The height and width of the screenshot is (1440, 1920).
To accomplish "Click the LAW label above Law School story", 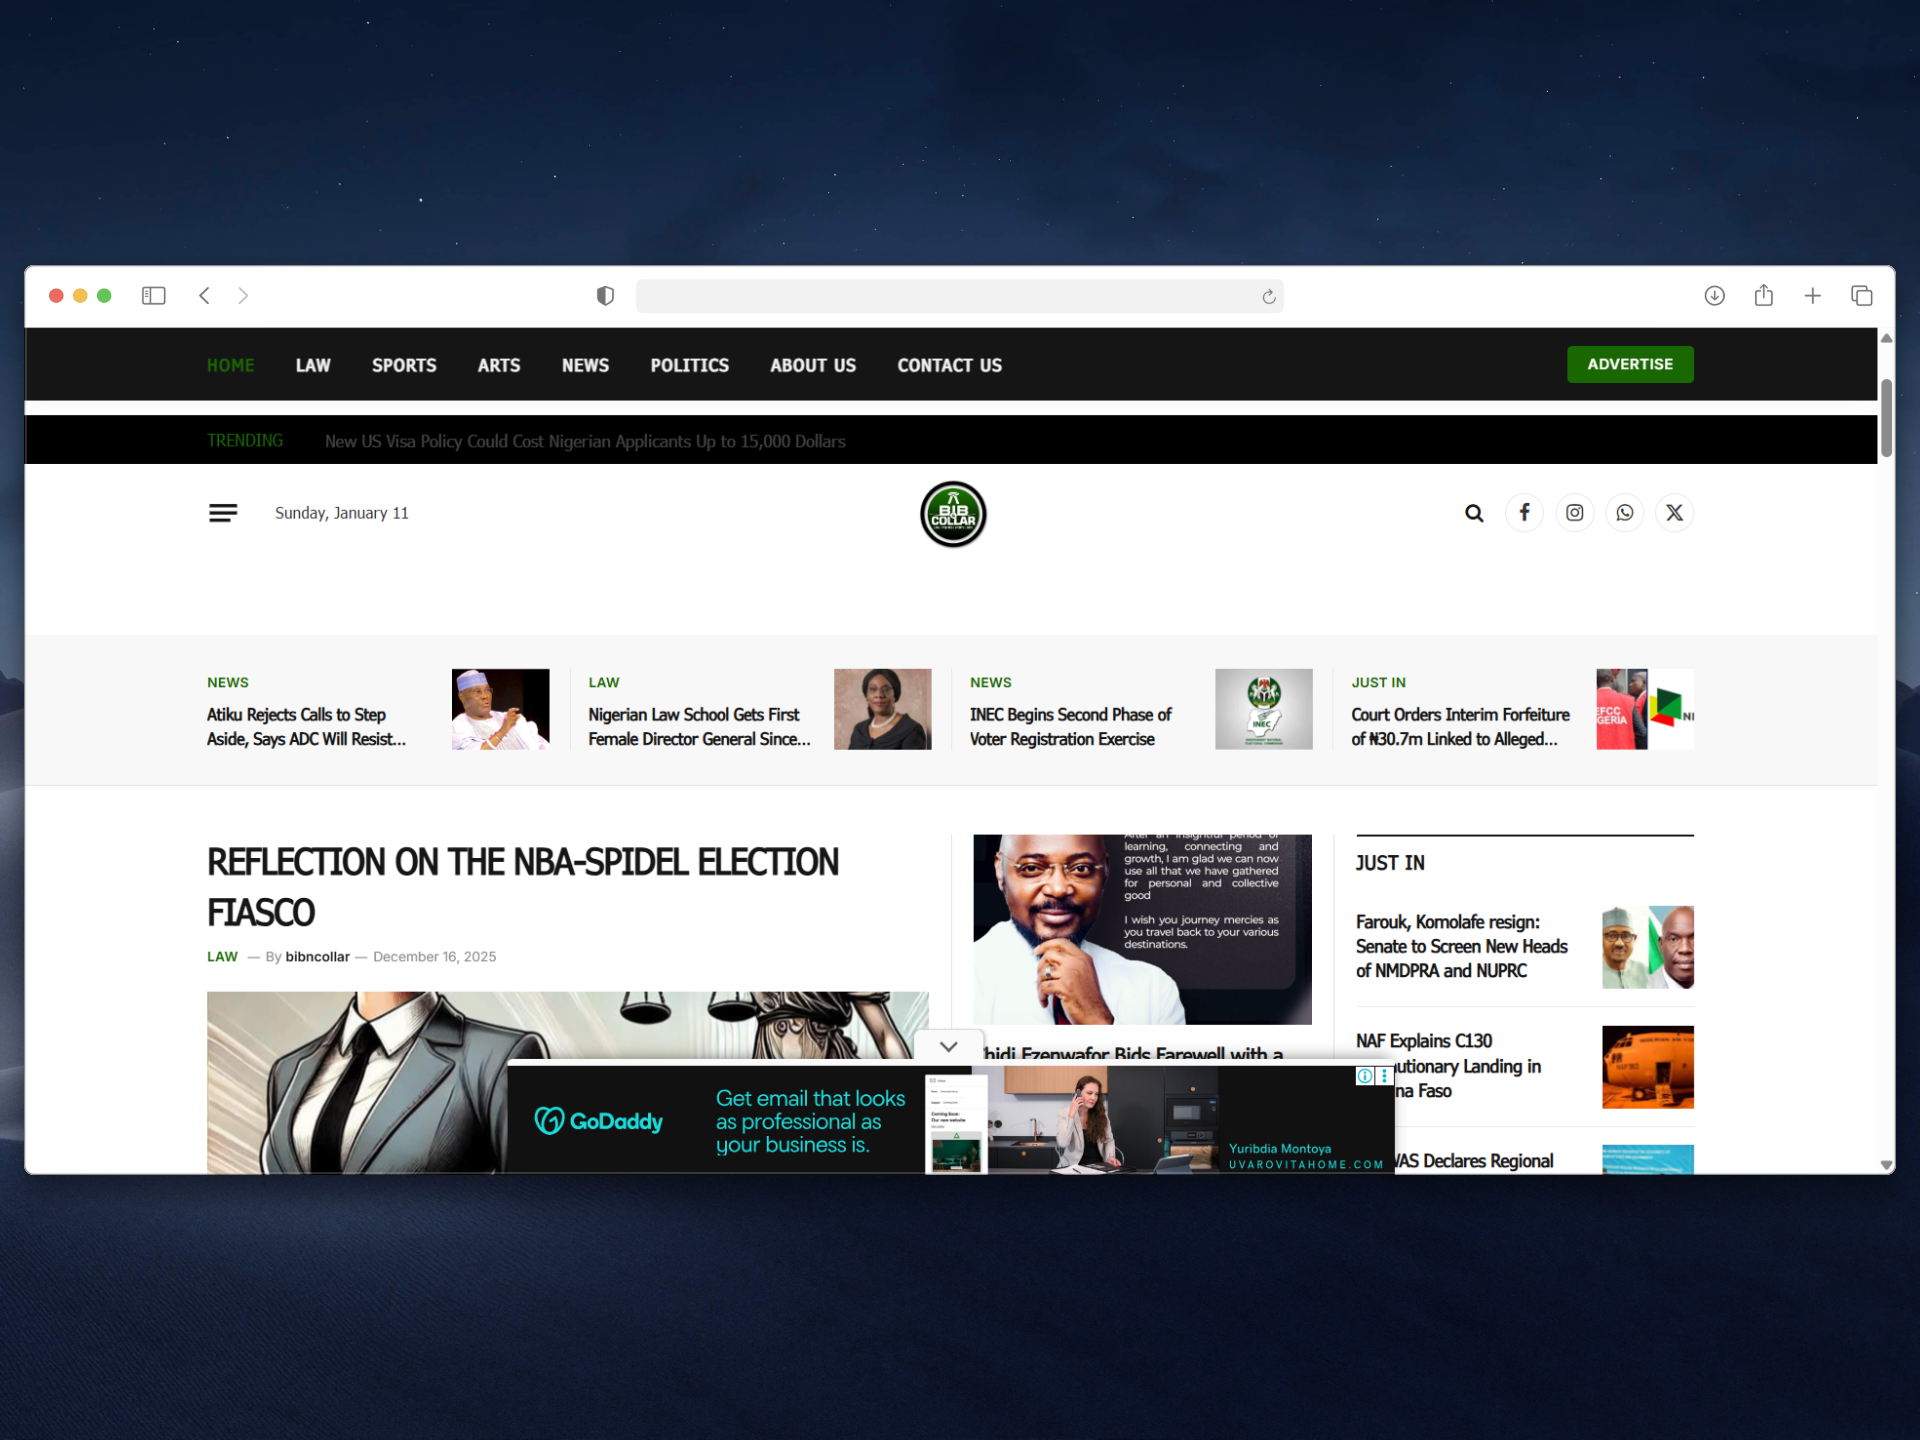I will pos(604,682).
